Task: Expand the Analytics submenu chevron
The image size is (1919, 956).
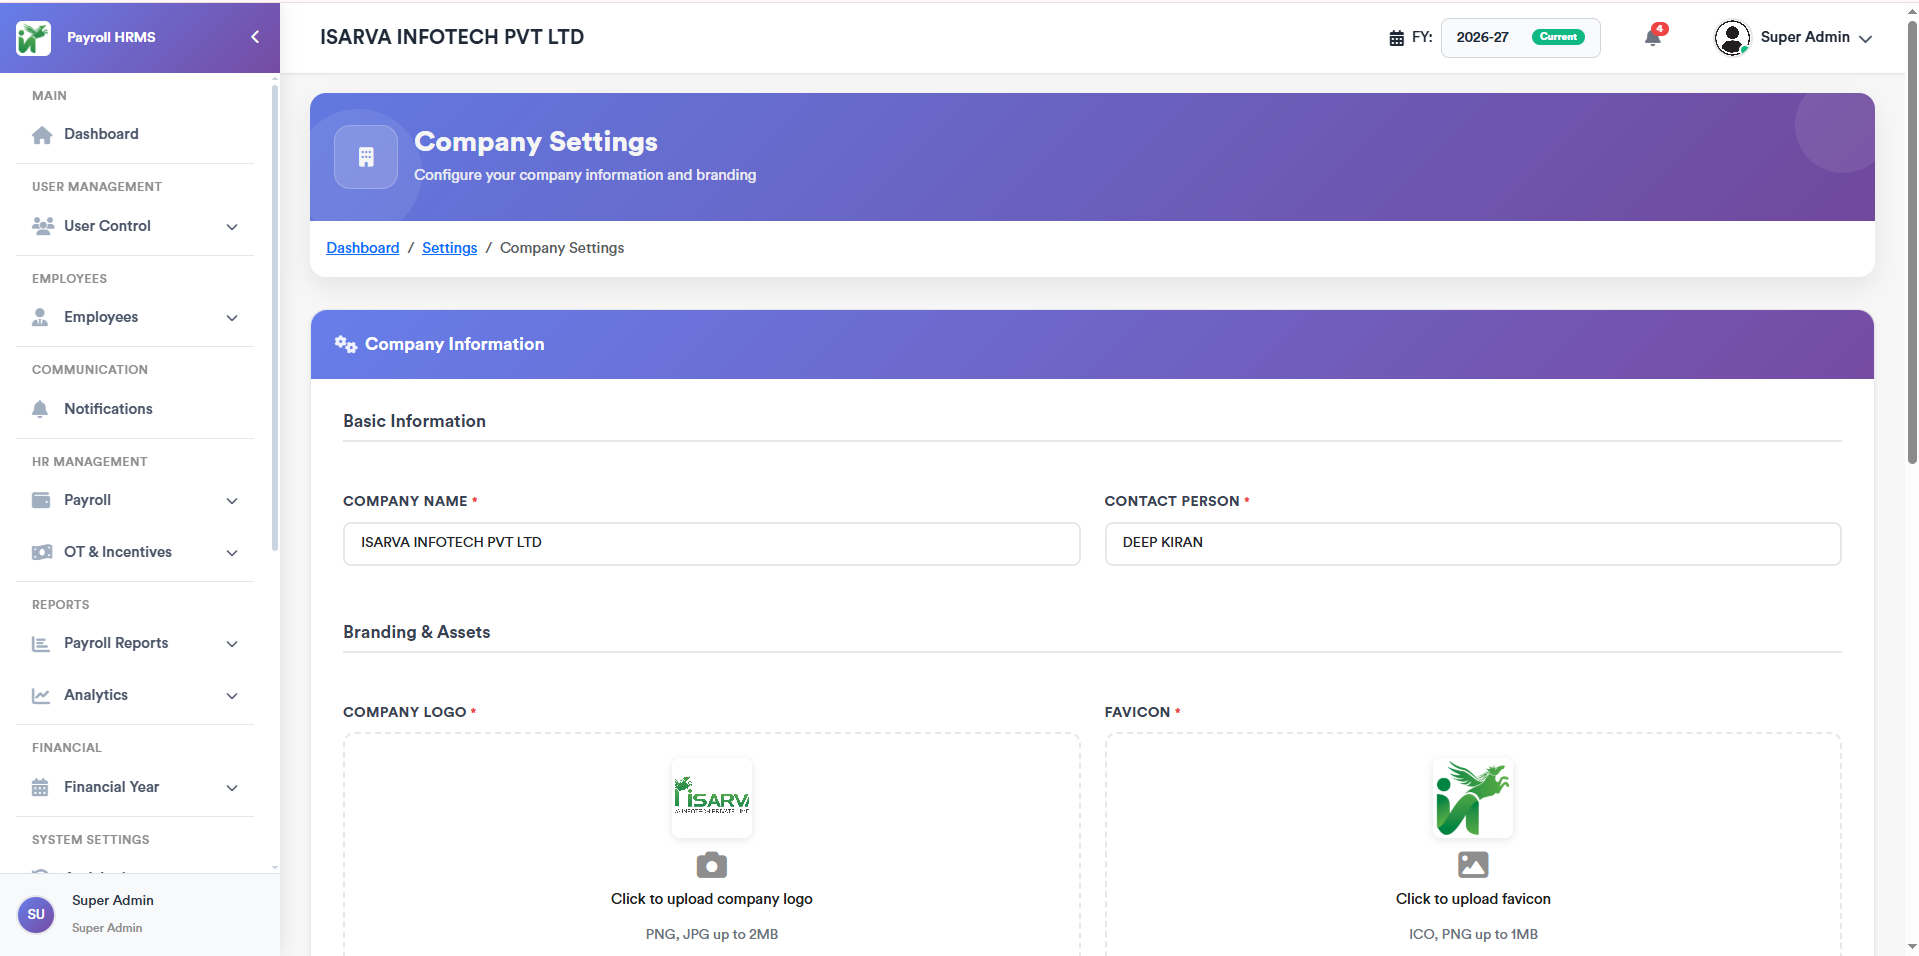Action: click(232, 696)
